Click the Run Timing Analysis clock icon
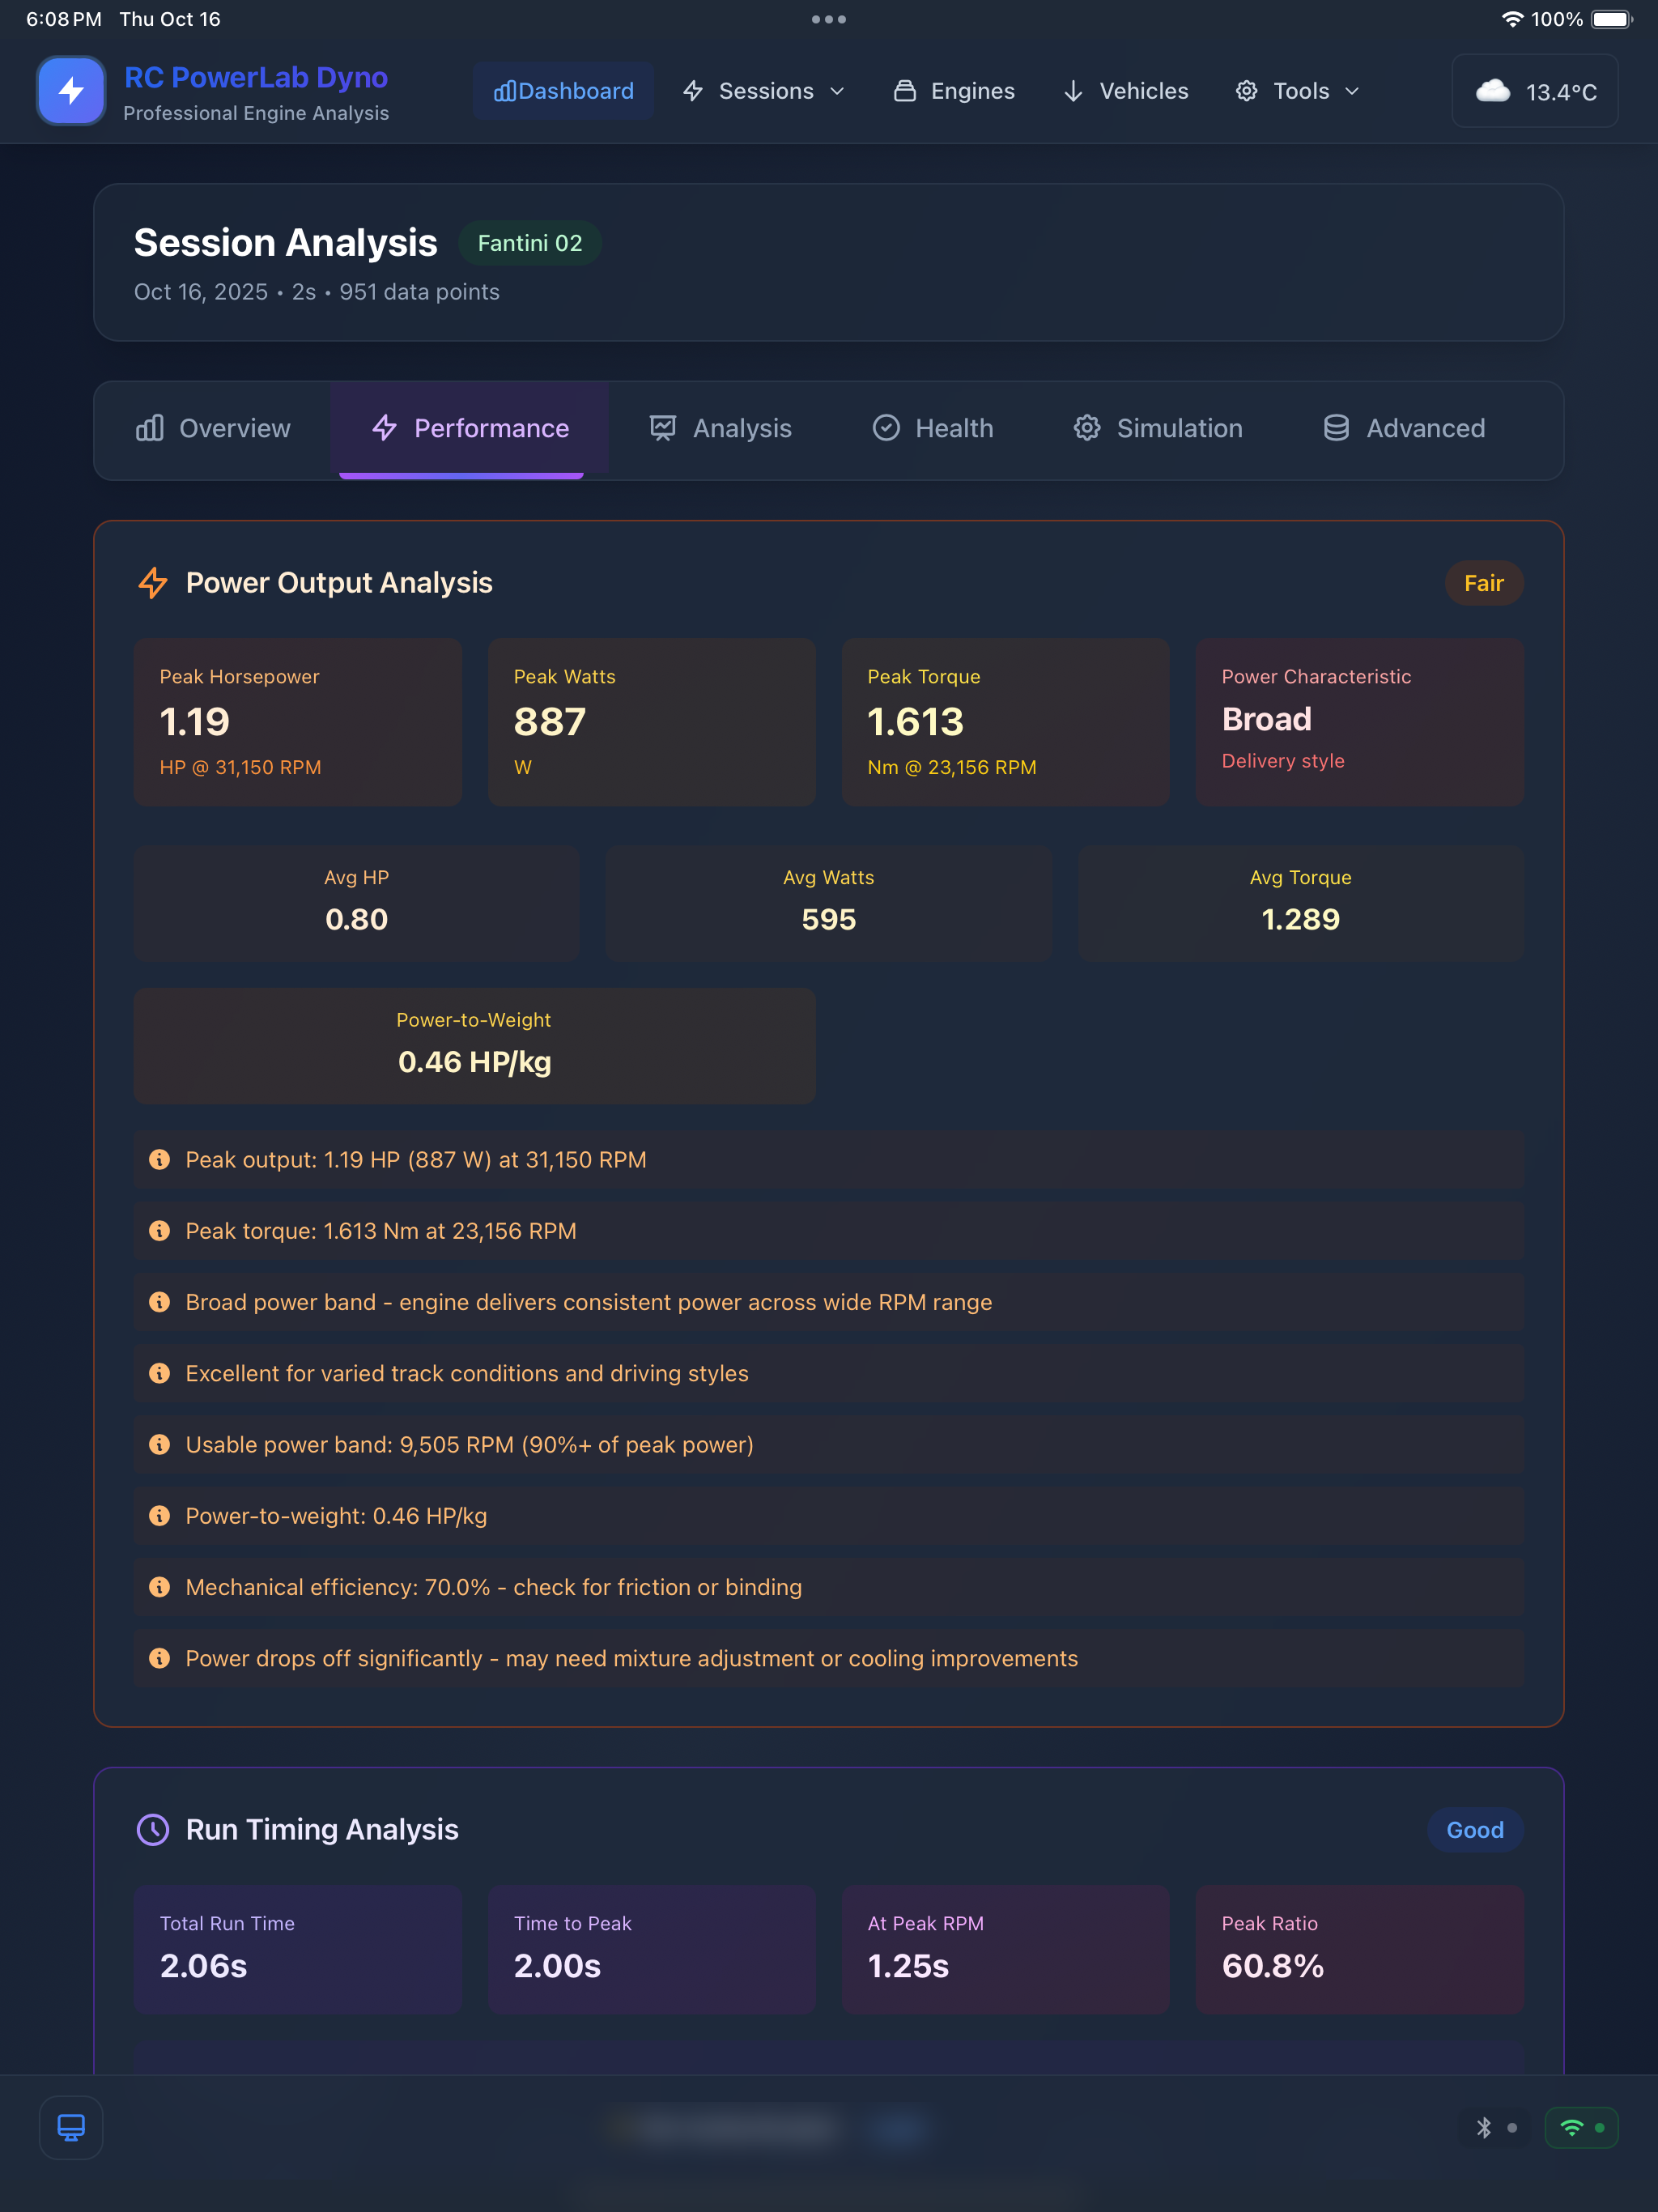 (153, 1830)
